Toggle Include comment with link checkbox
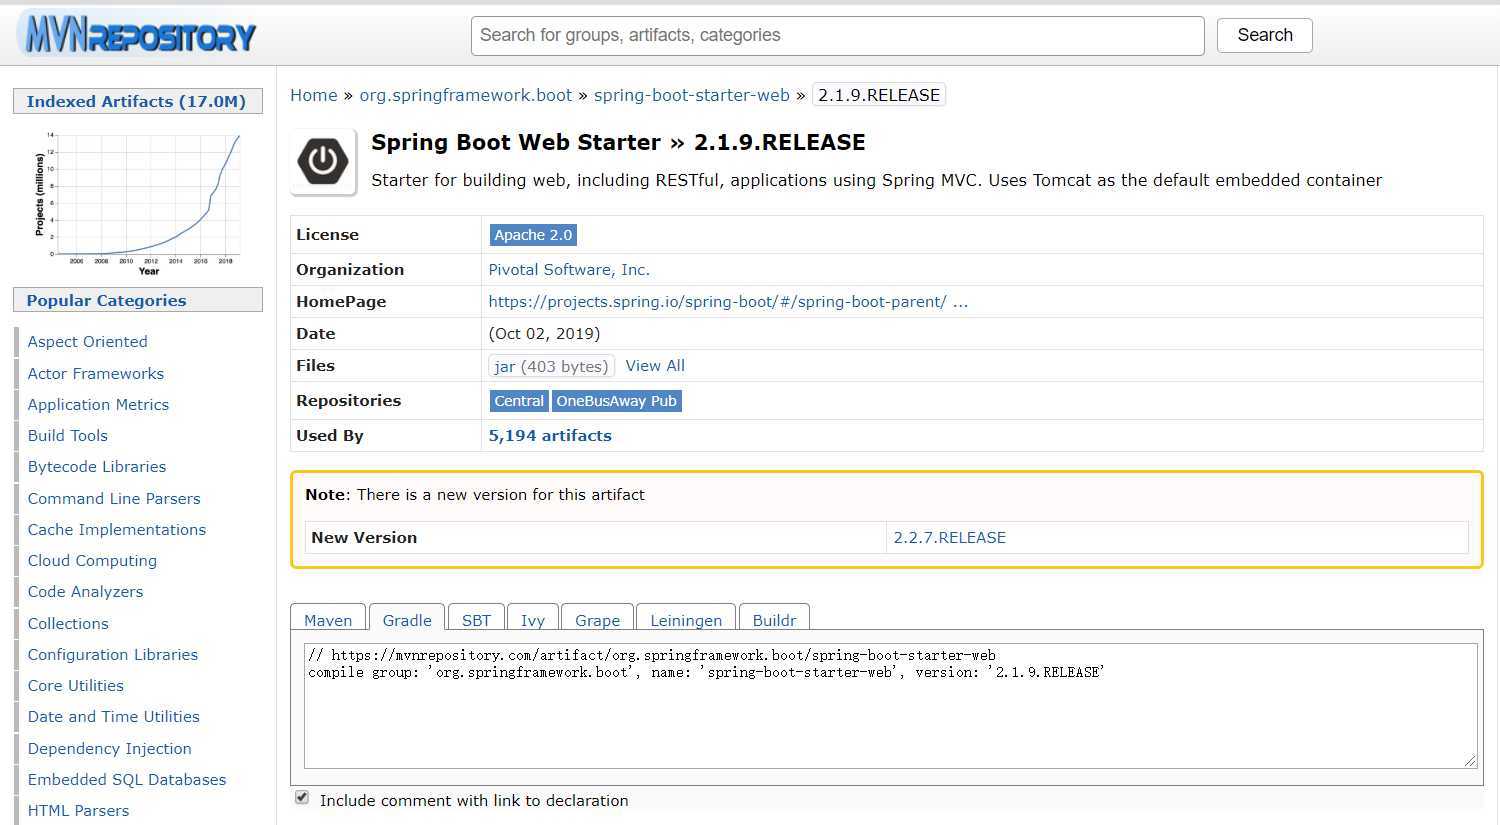 (x=302, y=798)
